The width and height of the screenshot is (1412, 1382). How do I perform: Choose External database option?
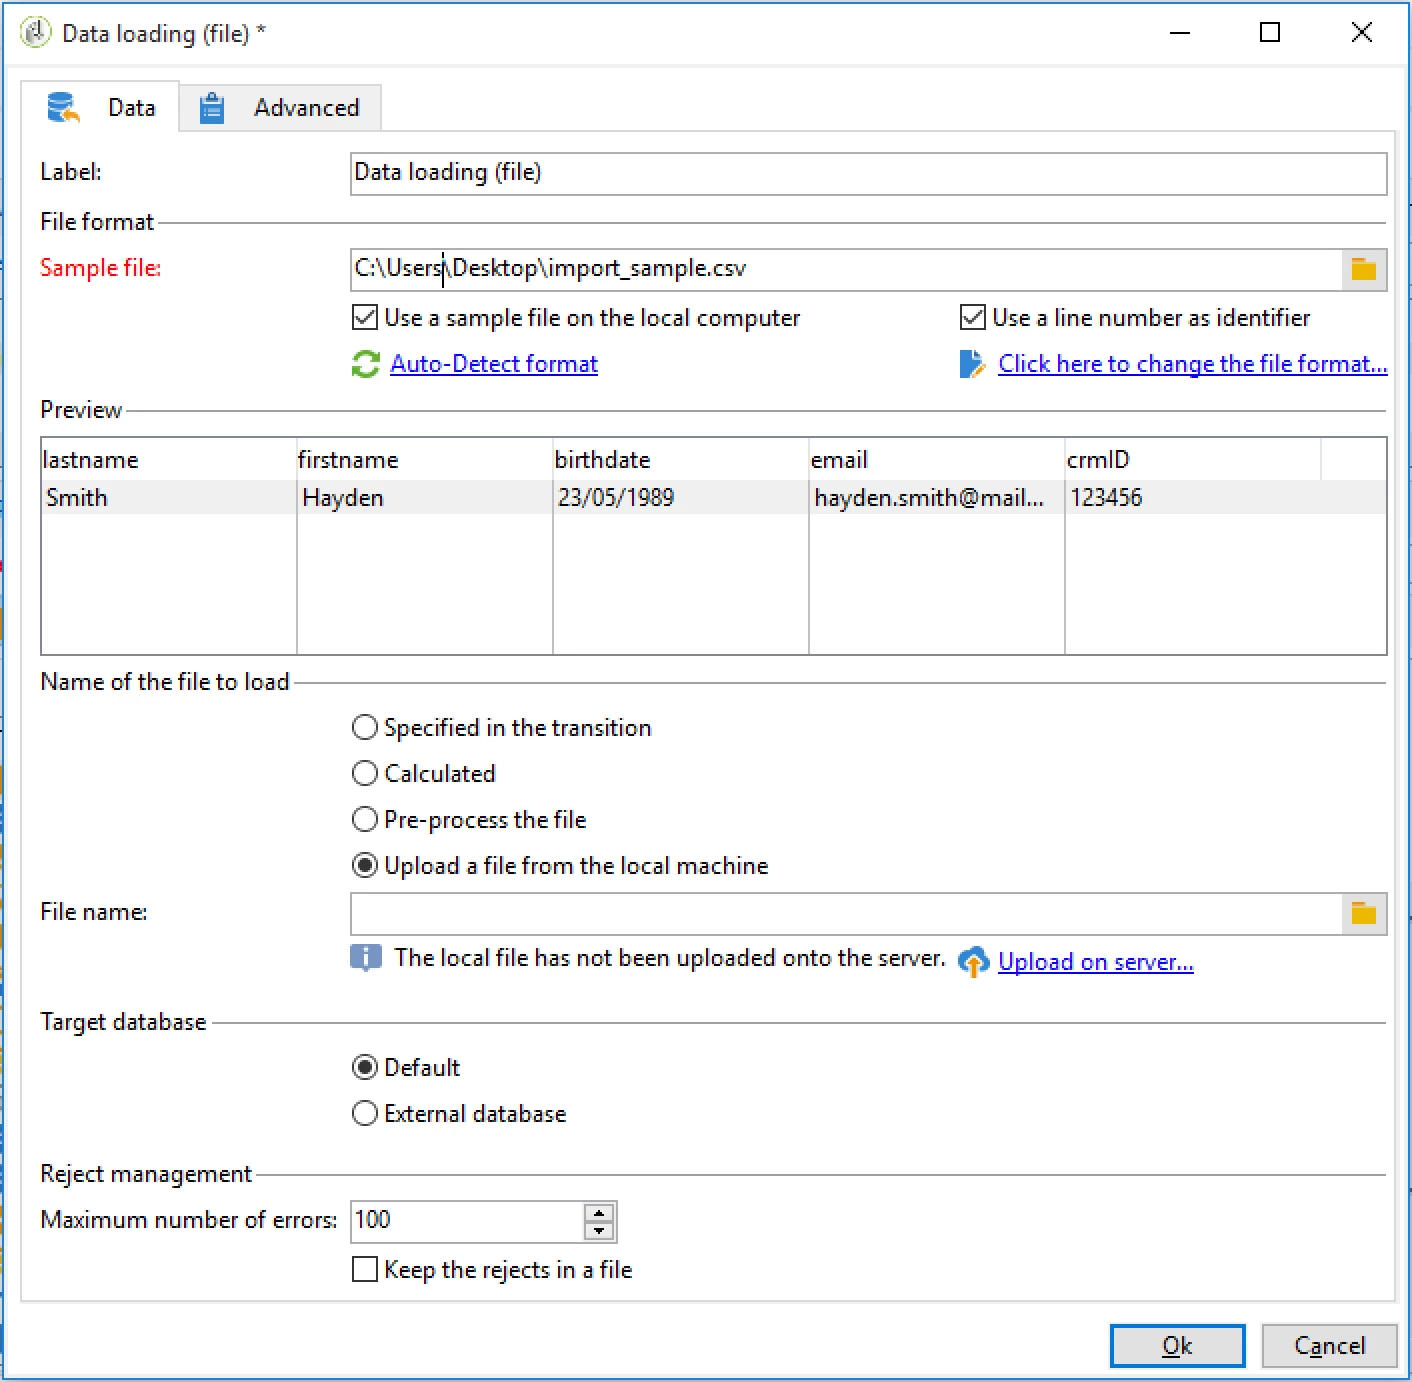coord(365,1114)
